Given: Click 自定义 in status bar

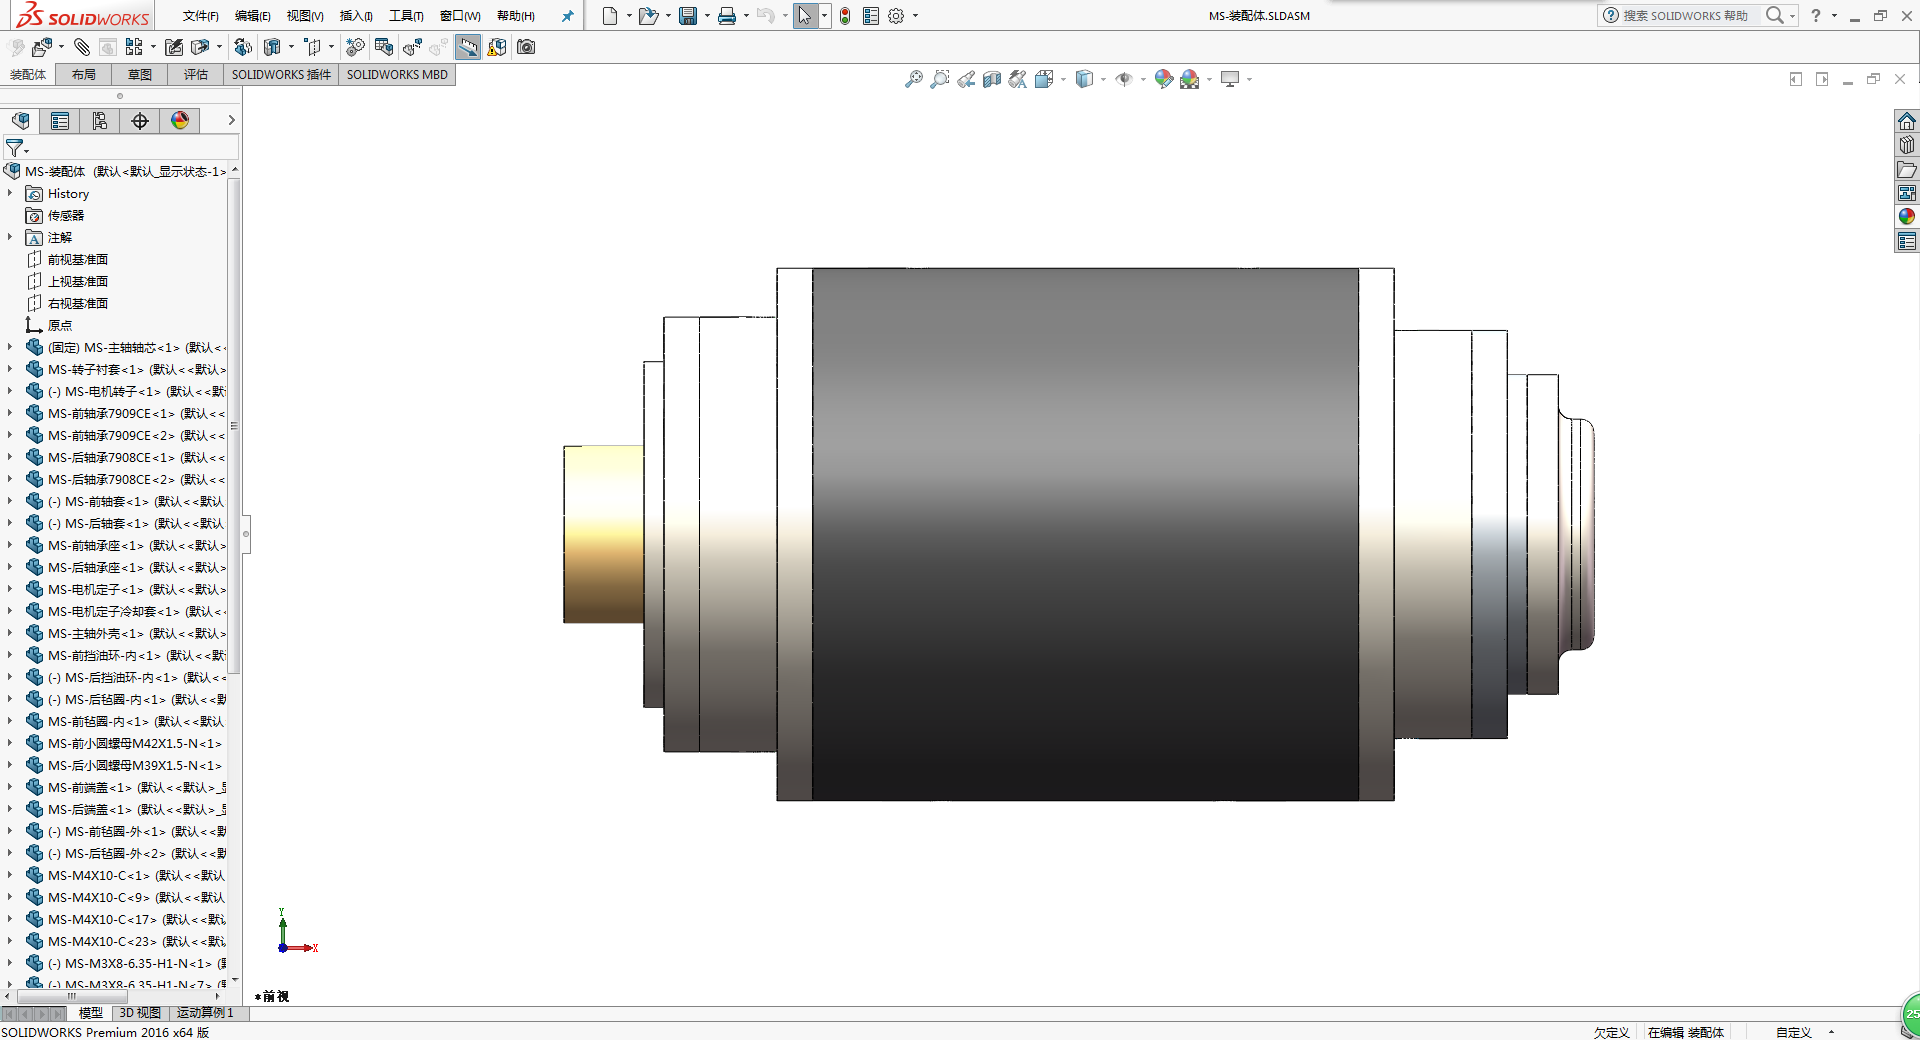Looking at the screenshot, I should coord(1793,1032).
